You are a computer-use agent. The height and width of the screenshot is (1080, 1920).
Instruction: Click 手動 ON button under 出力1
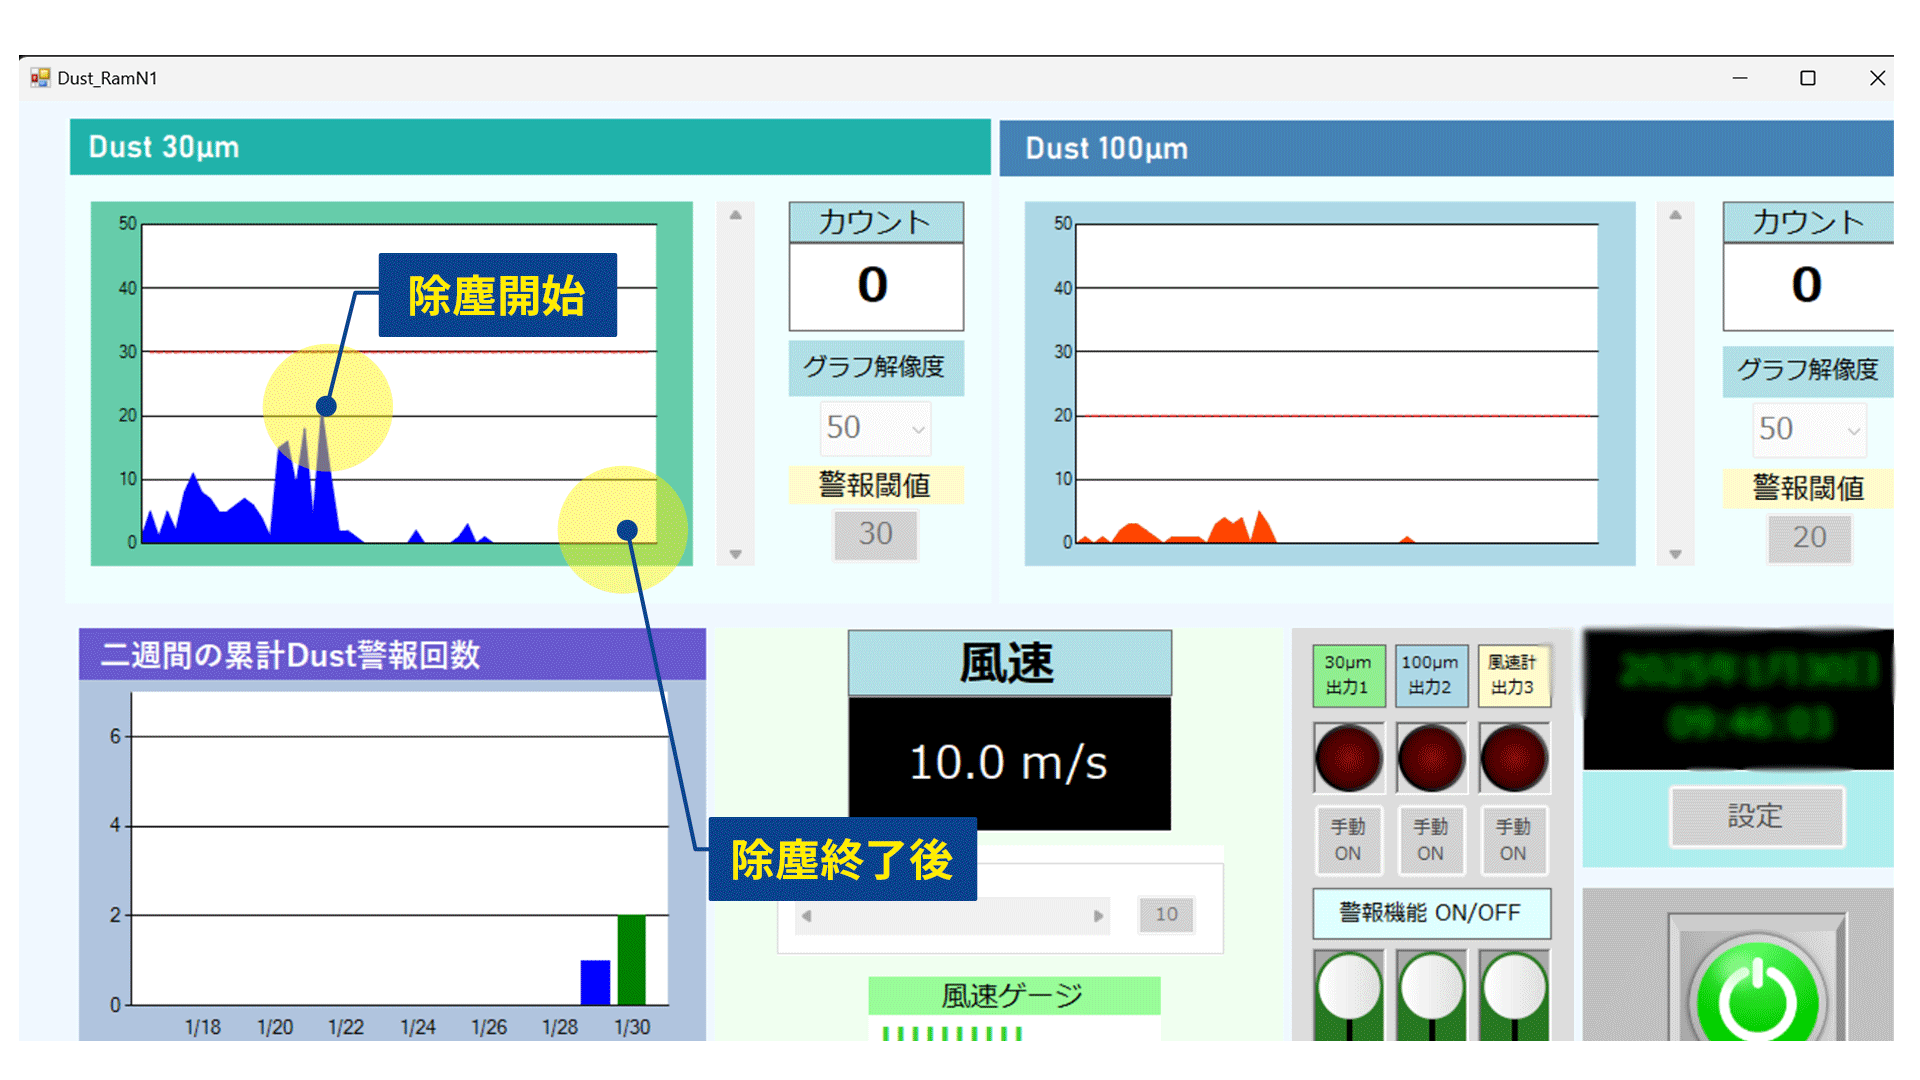(1348, 840)
